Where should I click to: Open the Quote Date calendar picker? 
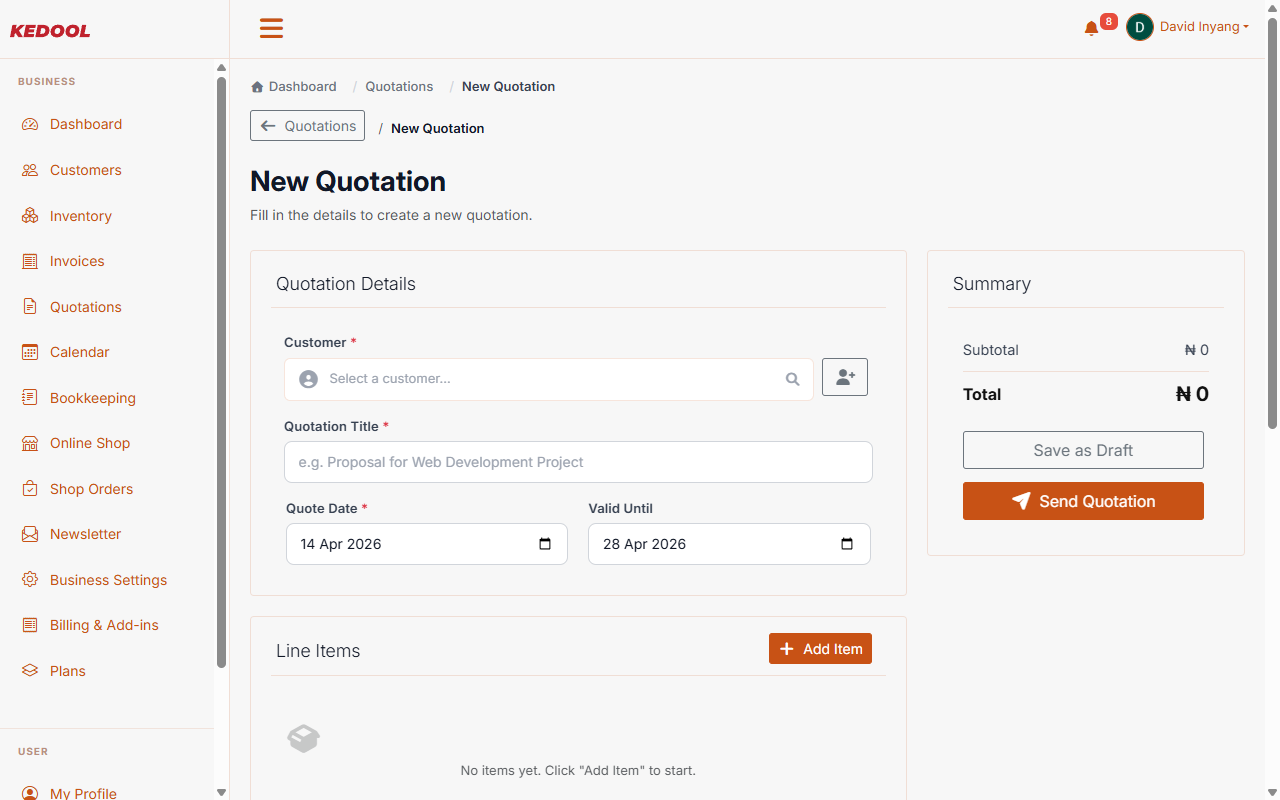[x=545, y=544]
